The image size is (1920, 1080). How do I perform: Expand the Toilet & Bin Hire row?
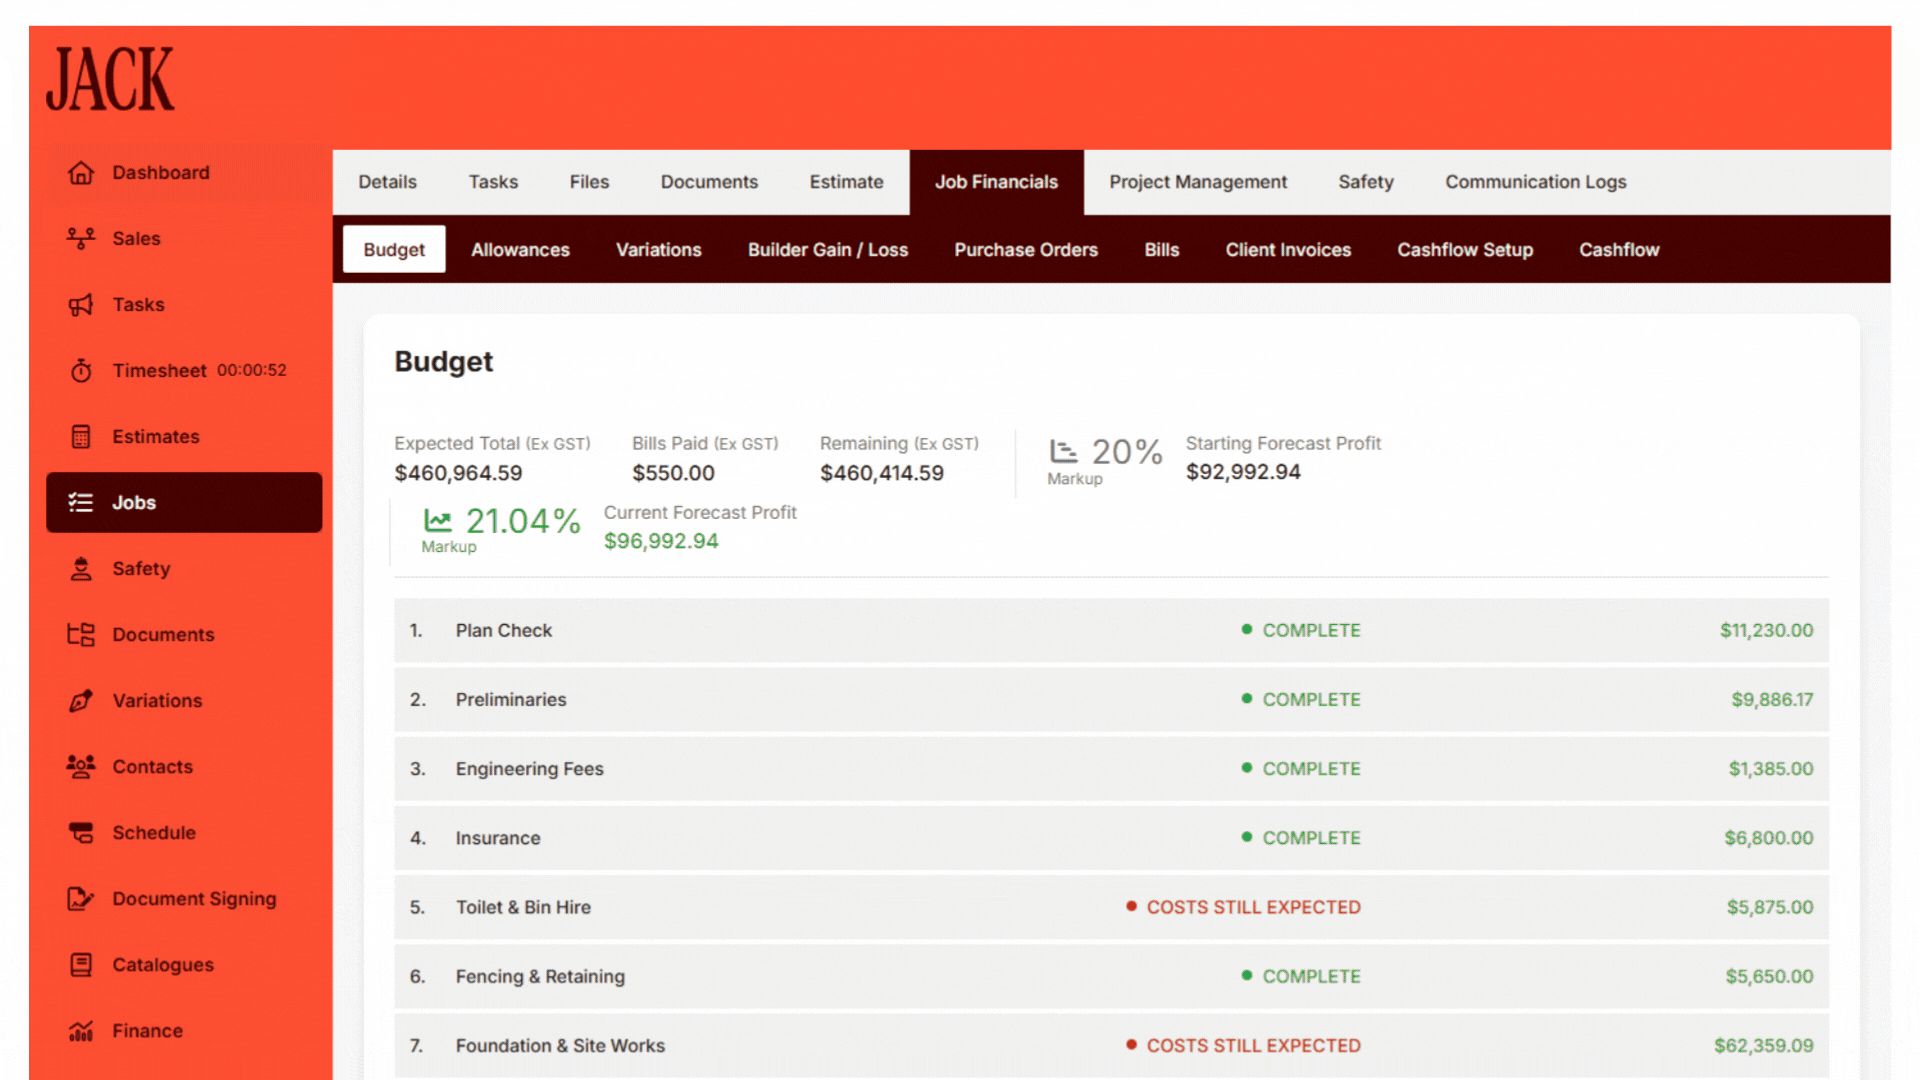[523, 908]
